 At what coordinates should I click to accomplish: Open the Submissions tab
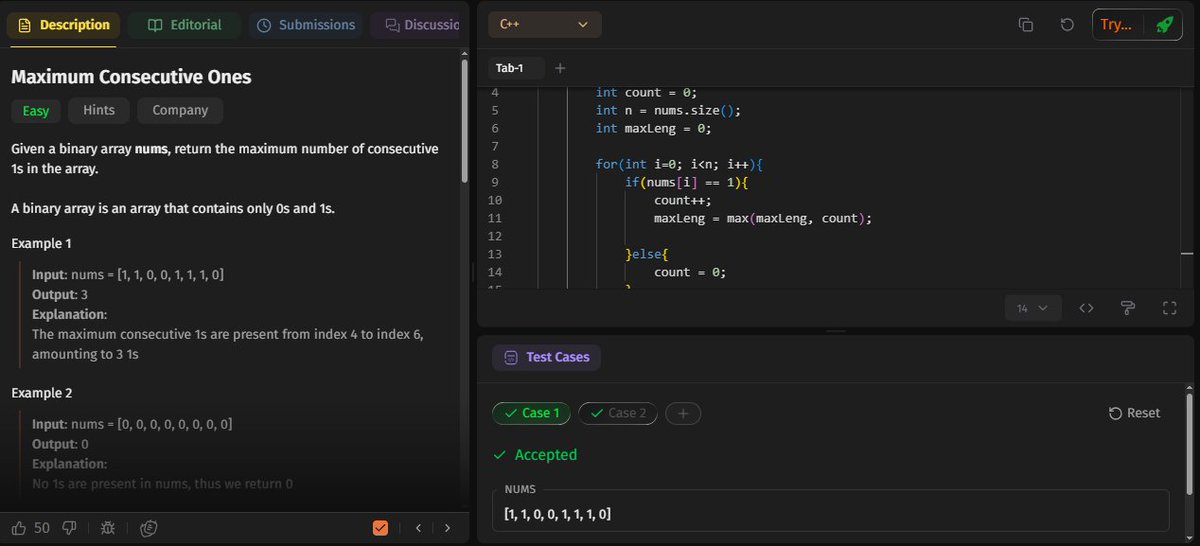click(x=306, y=25)
